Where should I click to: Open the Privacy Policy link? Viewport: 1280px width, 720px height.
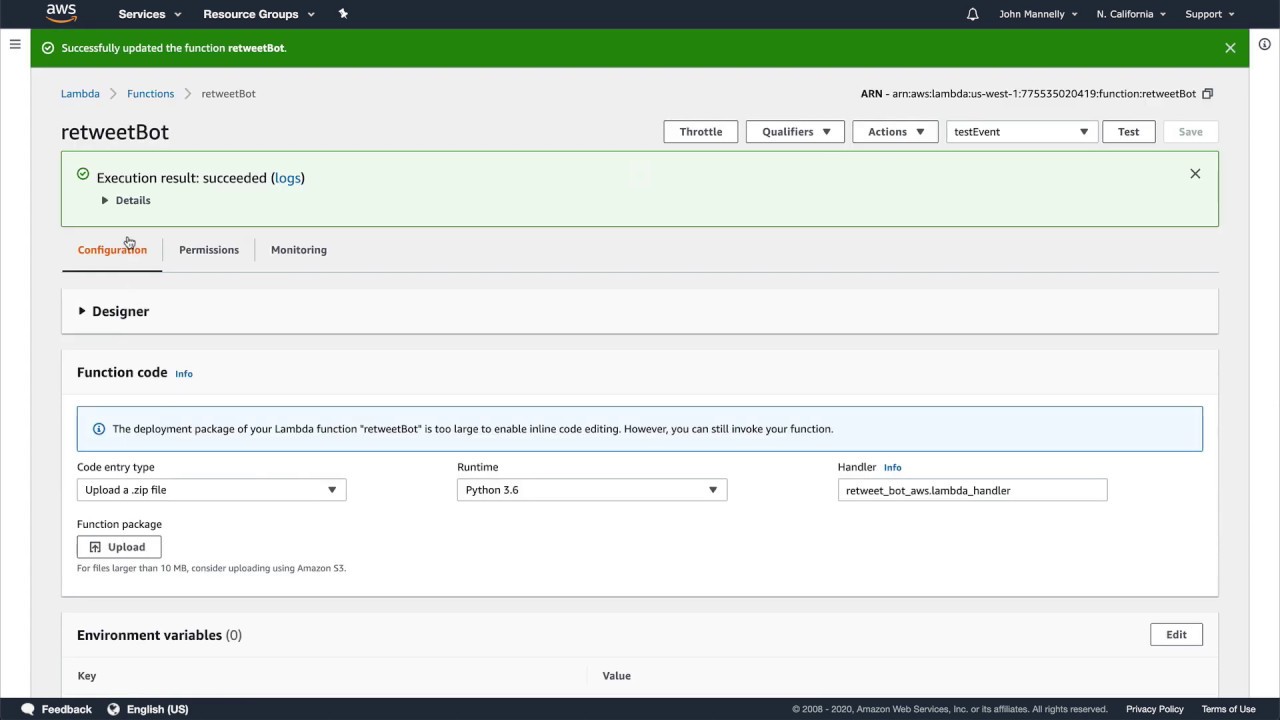1154,709
